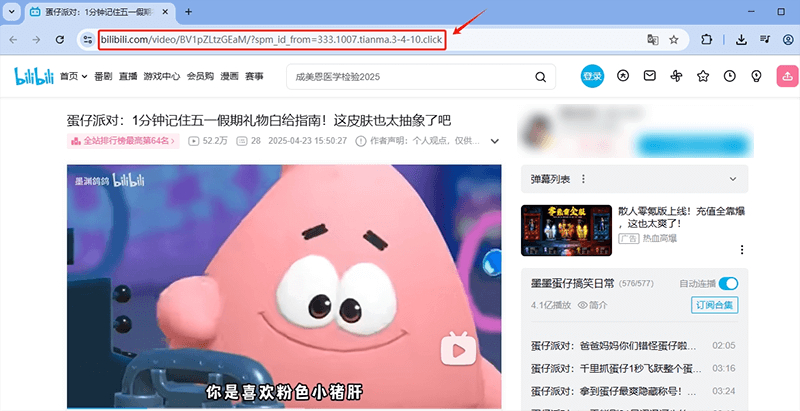Click the 作者声明 notice text

[418, 141]
